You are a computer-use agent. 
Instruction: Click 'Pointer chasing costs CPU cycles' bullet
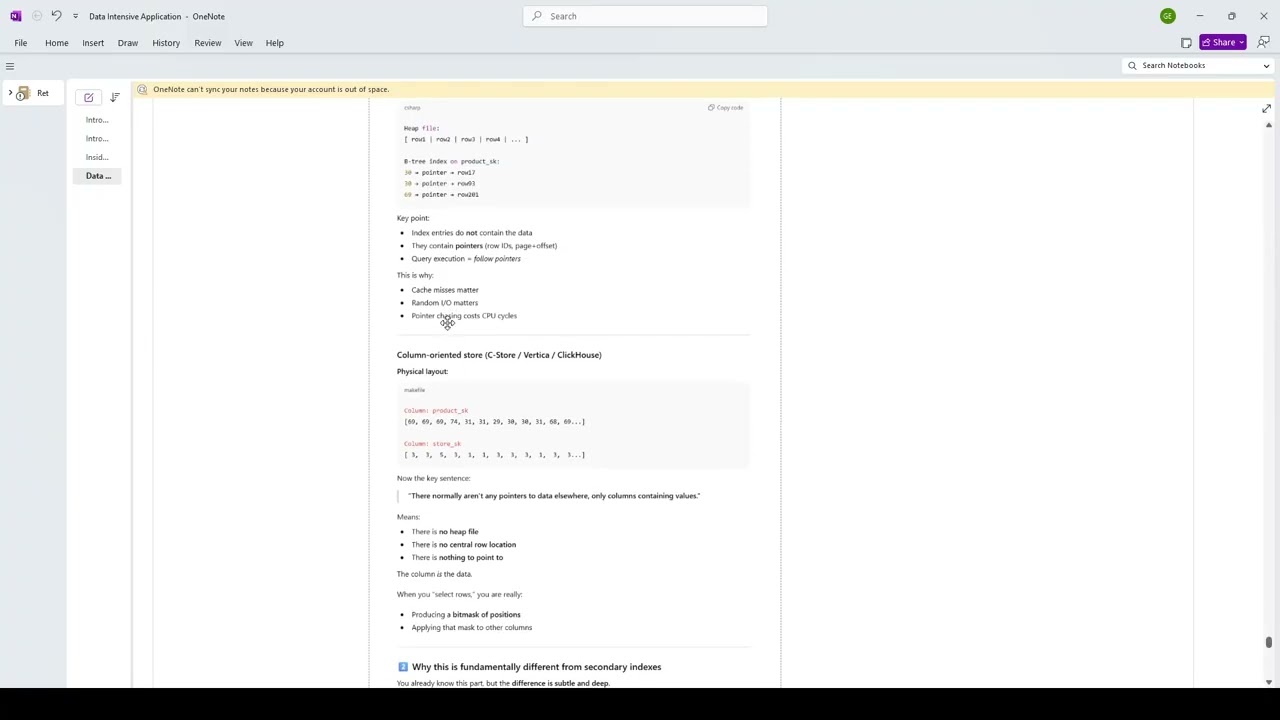point(464,316)
